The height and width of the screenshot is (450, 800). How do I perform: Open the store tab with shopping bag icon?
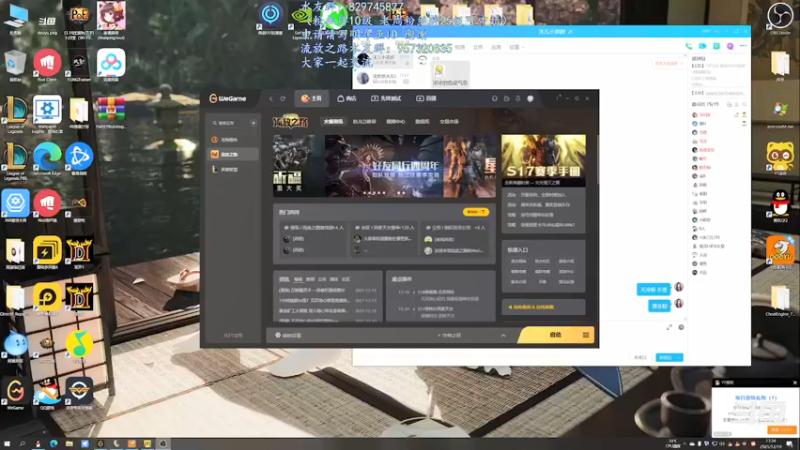click(x=346, y=98)
